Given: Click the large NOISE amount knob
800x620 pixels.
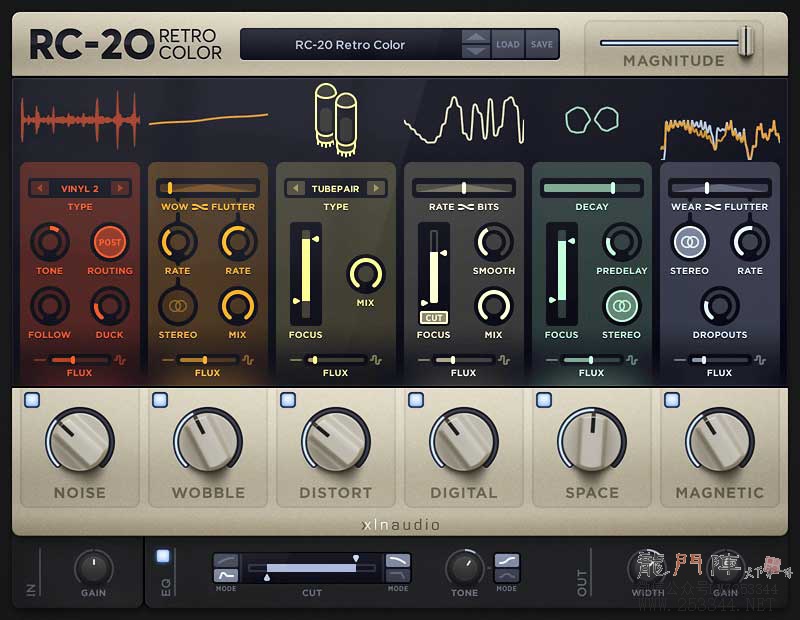Looking at the screenshot, I should coord(80,440).
